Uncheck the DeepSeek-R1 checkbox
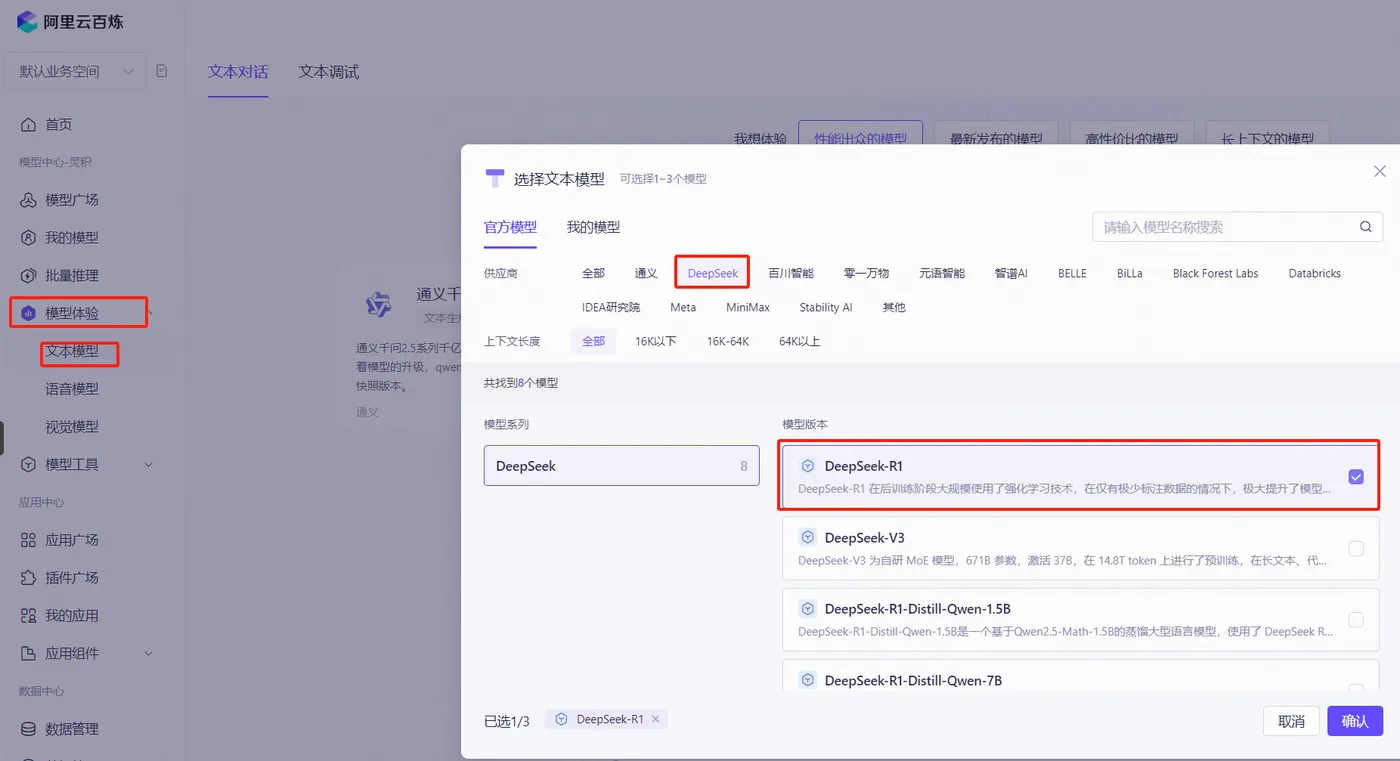Image resolution: width=1400 pixels, height=761 pixels. click(1356, 477)
